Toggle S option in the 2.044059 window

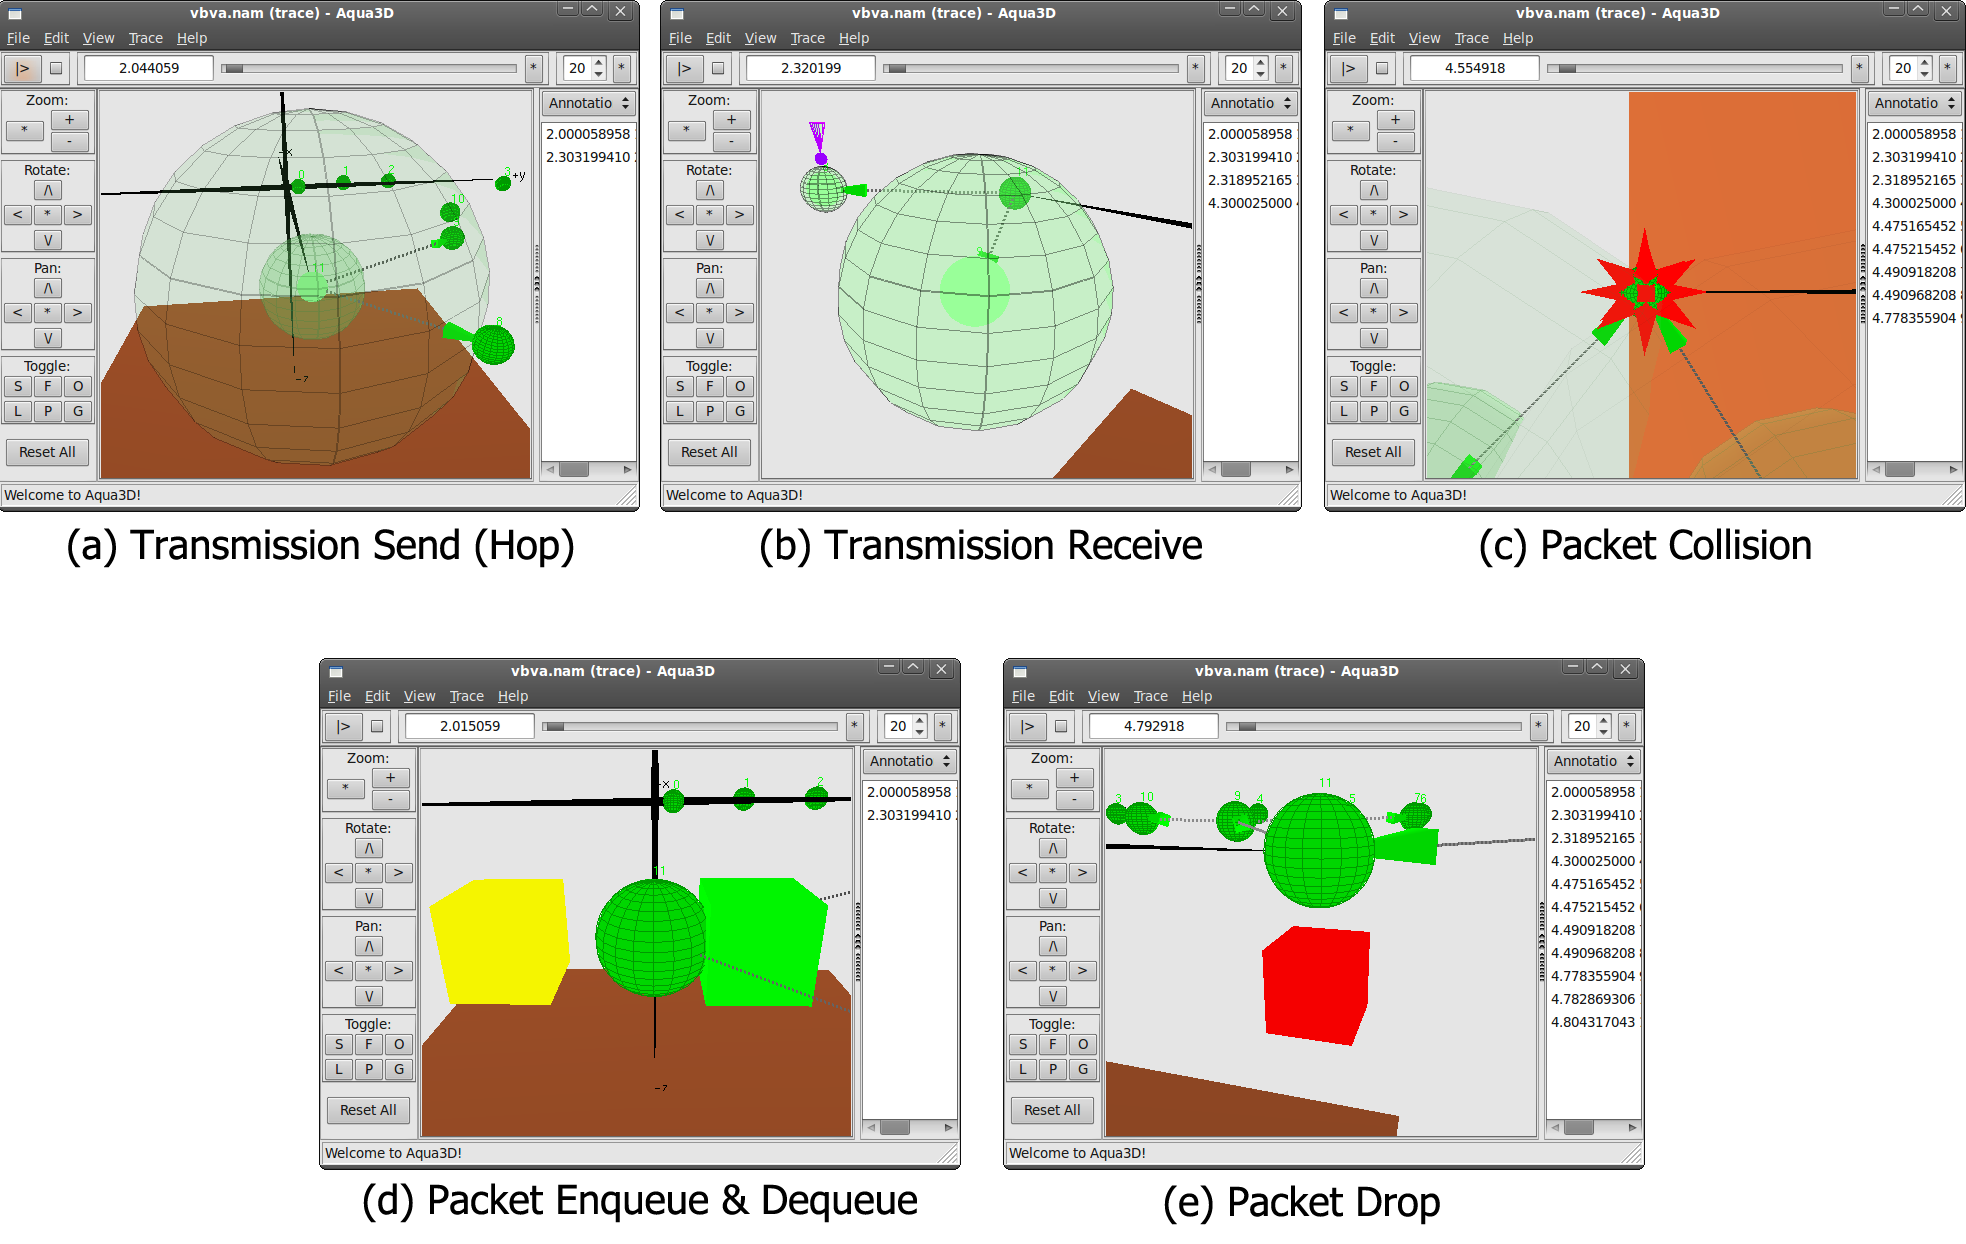pyautogui.click(x=18, y=386)
